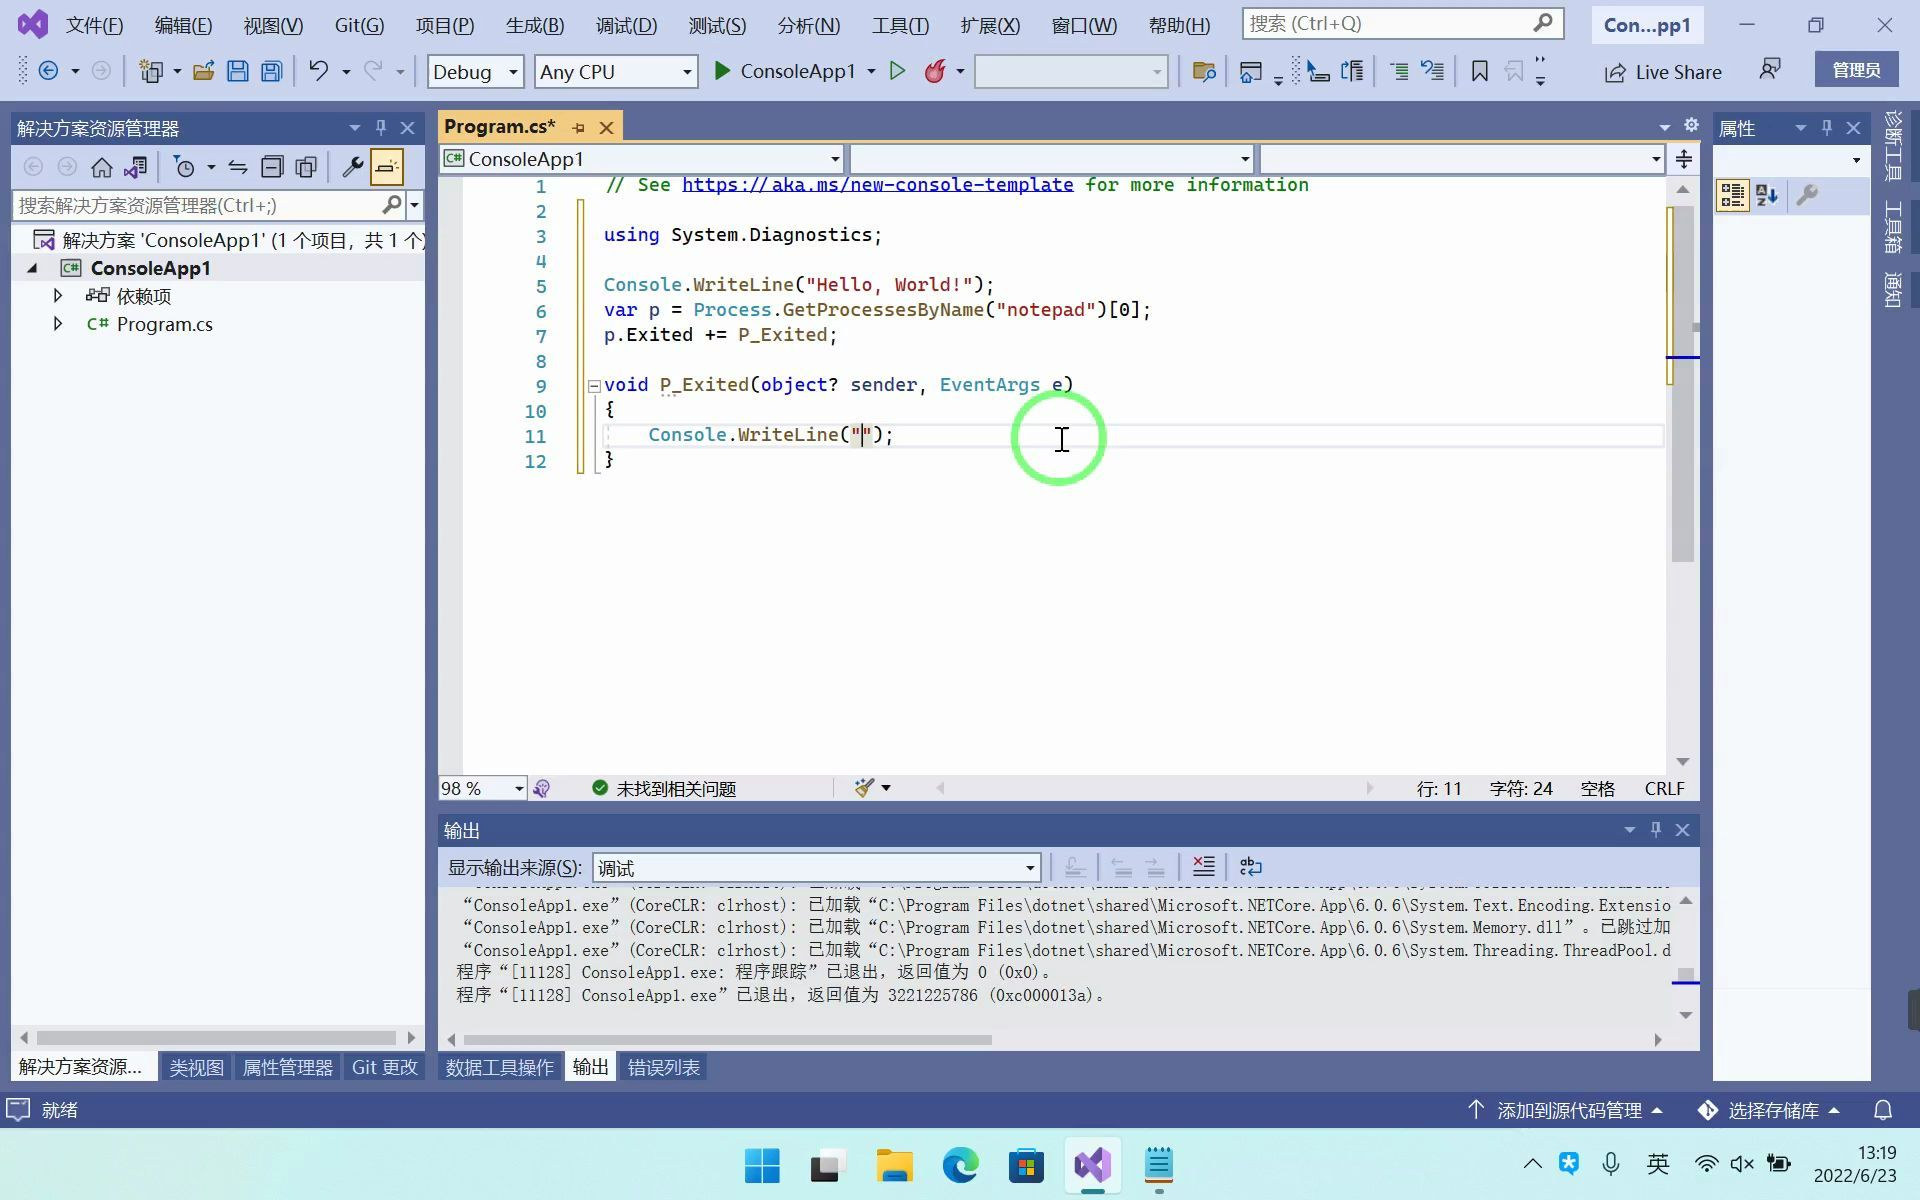The height and width of the screenshot is (1200, 1920).
Task: Open the 调试(D) Debug menu
Action: pyautogui.click(x=626, y=25)
